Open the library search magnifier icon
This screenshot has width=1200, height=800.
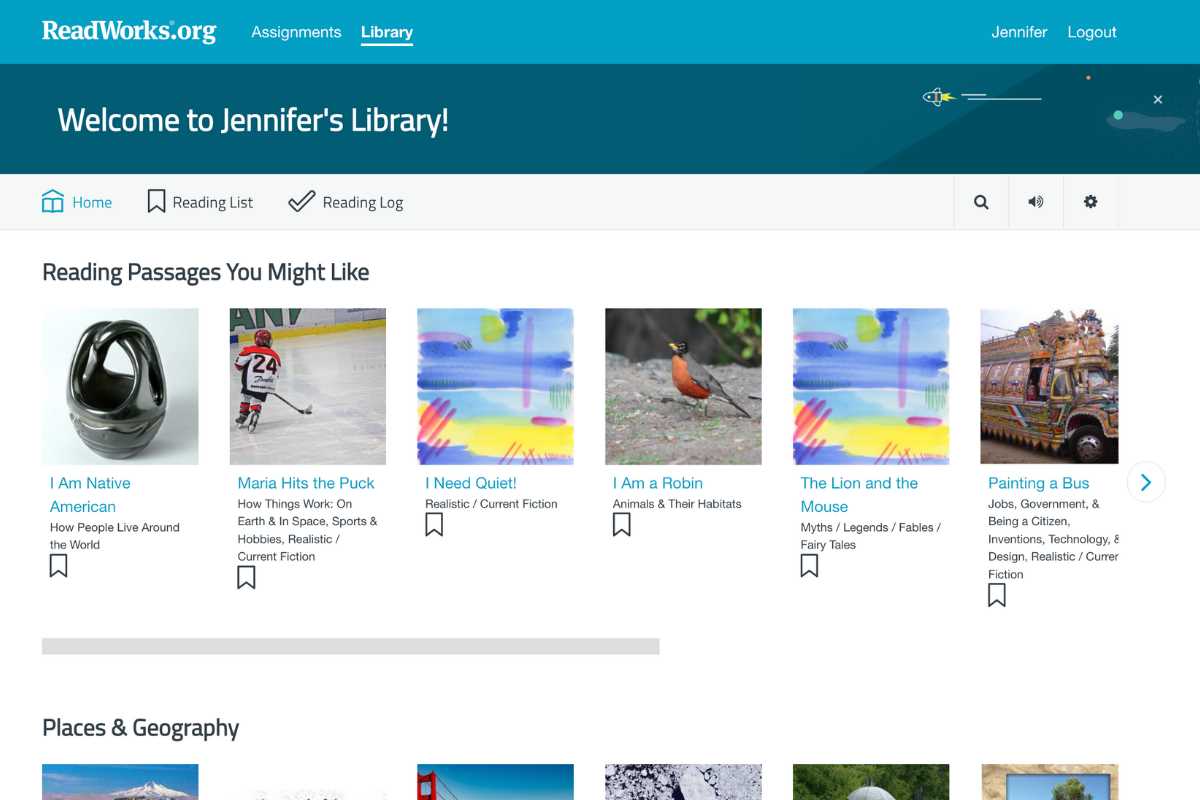[981, 202]
